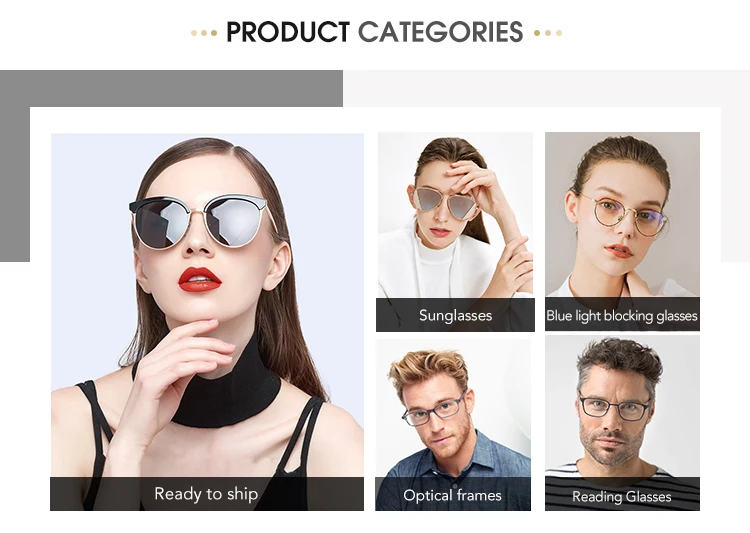Click the three dots left of heading
The image size is (750, 533).
(204, 33)
